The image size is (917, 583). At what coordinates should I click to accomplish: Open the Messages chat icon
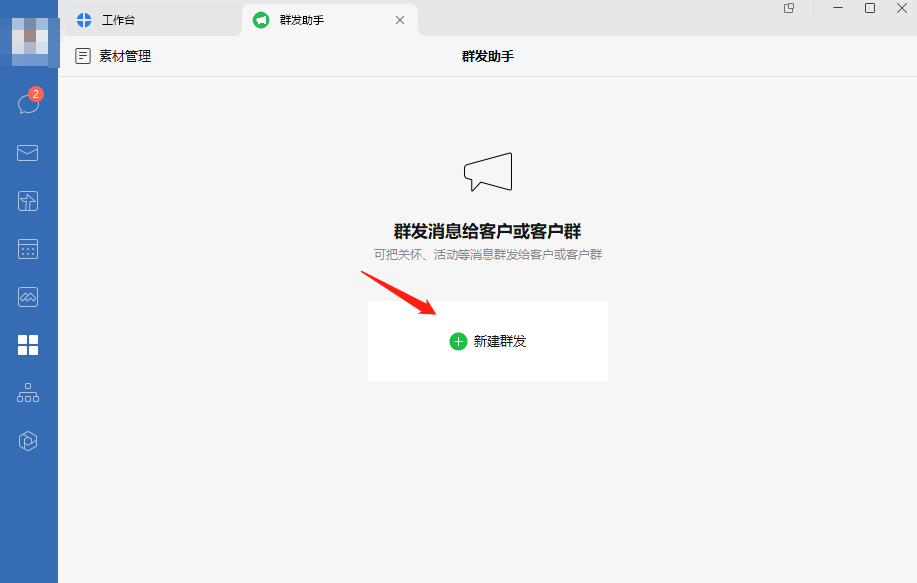pos(27,104)
